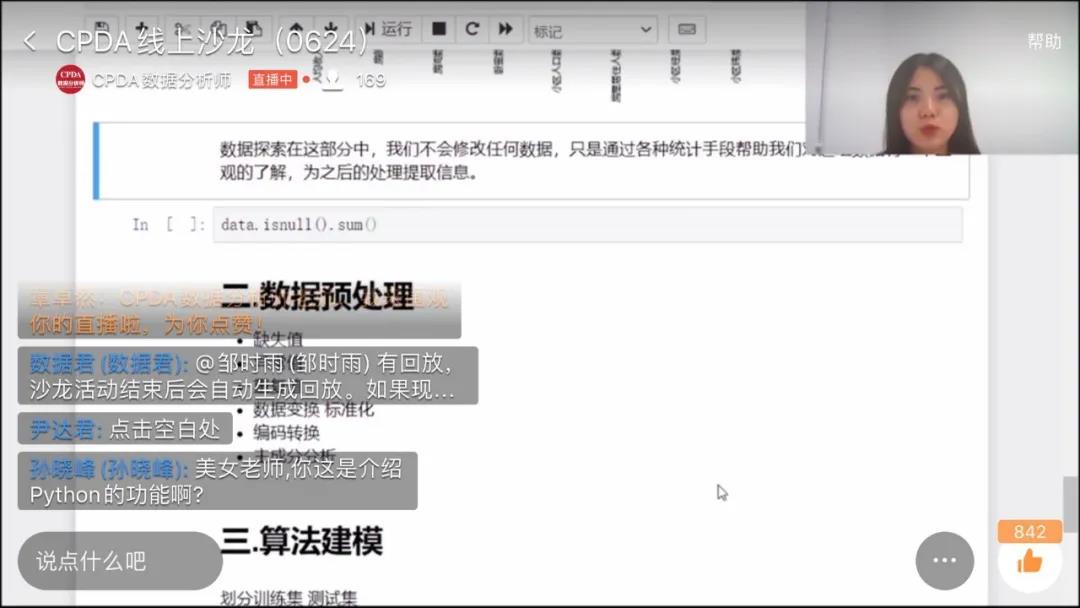Tap the 说点什么吧 comment input
The height and width of the screenshot is (608, 1080).
click(121, 560)
